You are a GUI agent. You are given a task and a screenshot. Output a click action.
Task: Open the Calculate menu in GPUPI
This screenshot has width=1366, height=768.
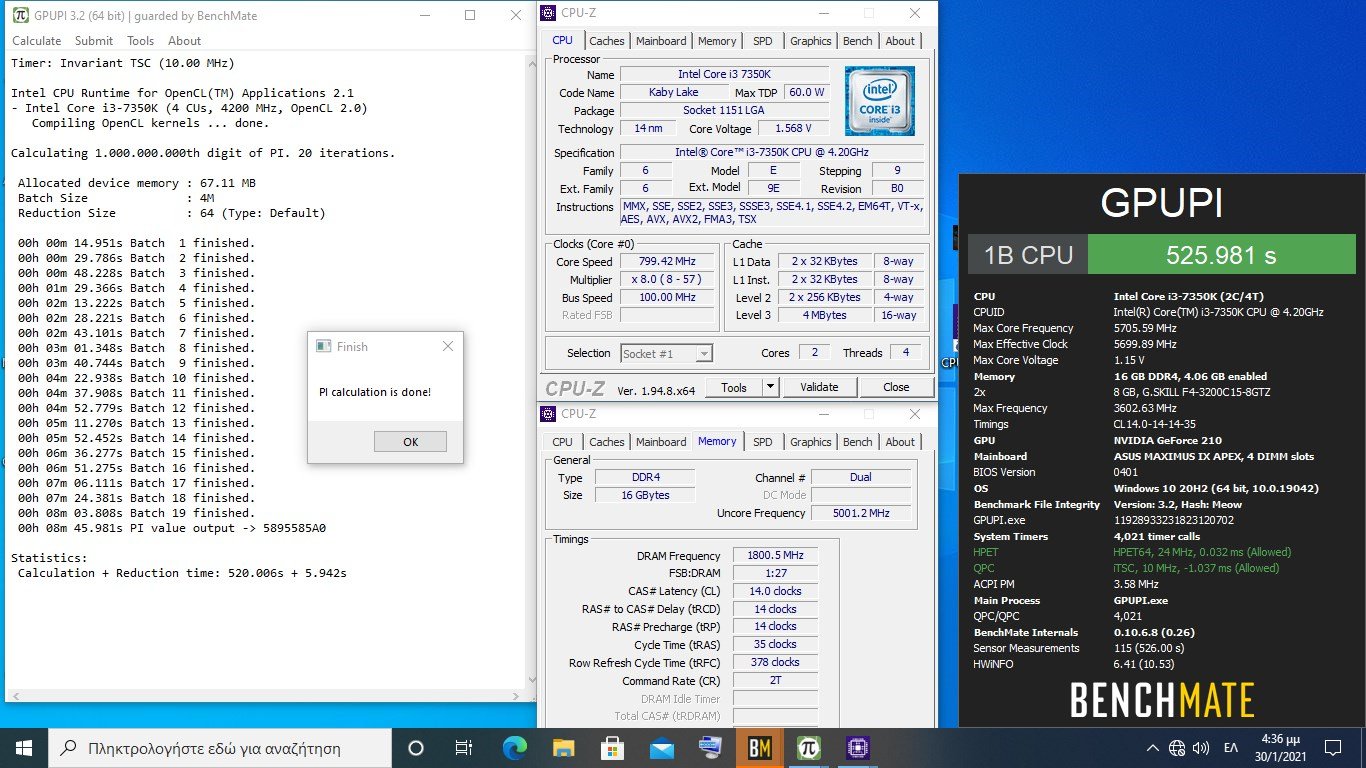point(36,41)
